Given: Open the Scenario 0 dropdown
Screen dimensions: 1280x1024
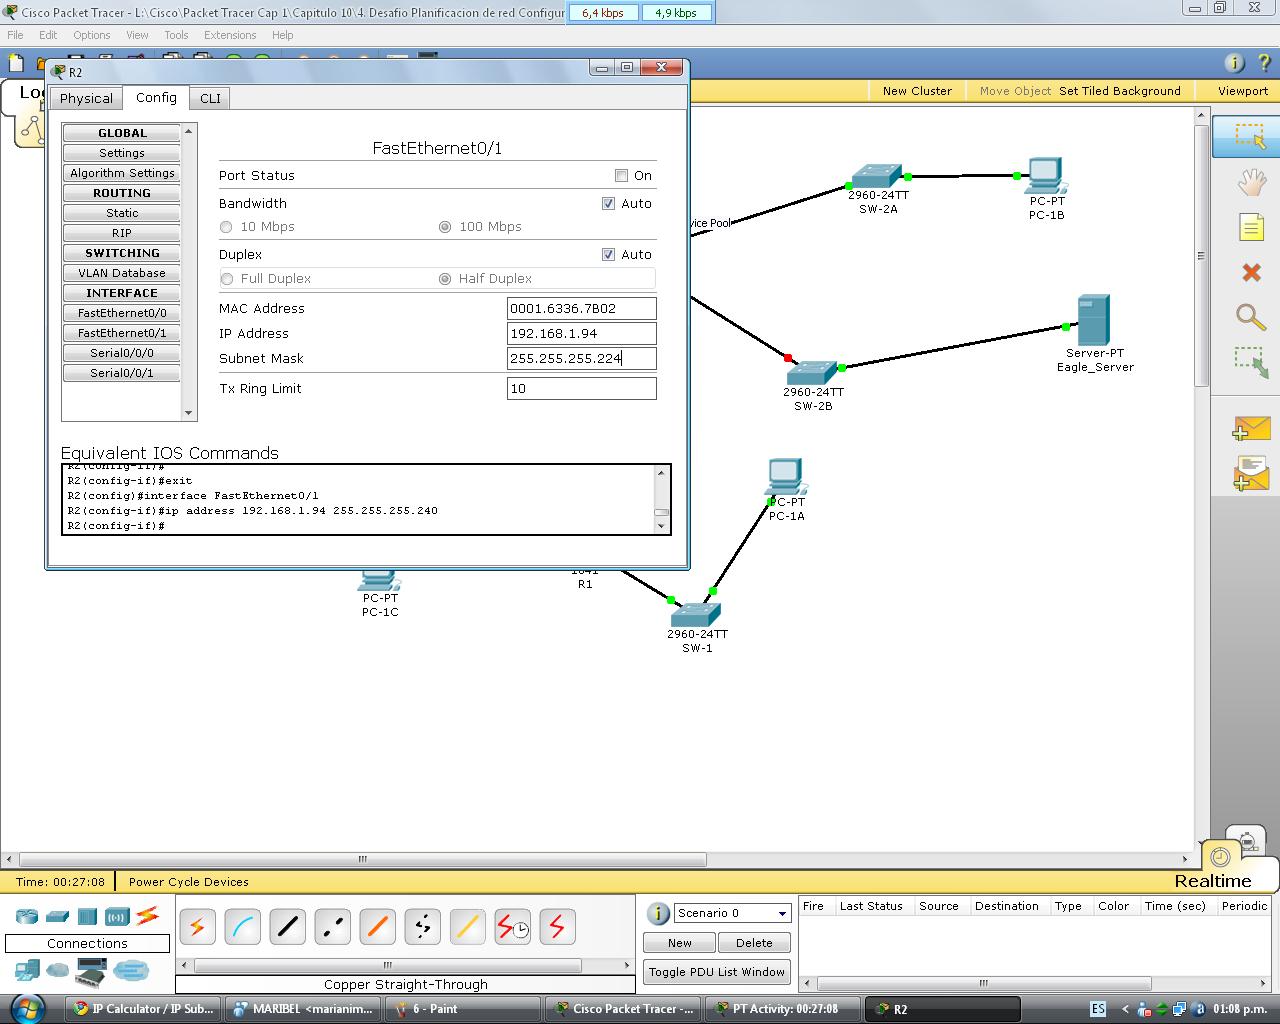Looking at the screenshot, I should 733,913.
